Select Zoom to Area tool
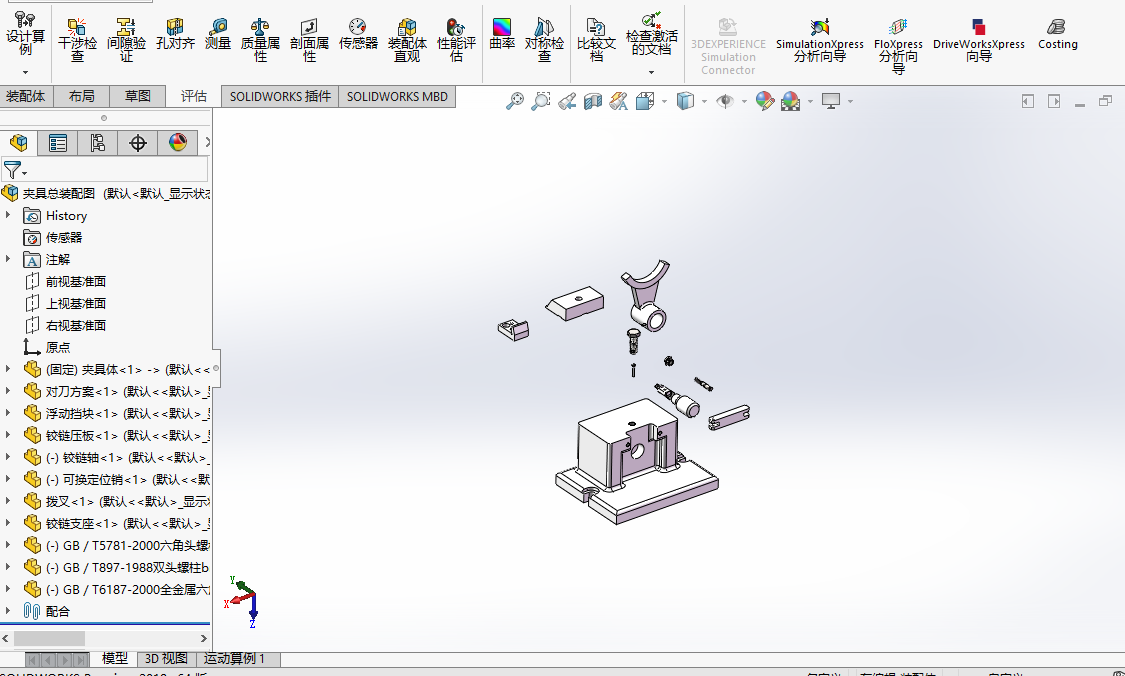This screenshot has height=676, width=1125. coord(540,101)
